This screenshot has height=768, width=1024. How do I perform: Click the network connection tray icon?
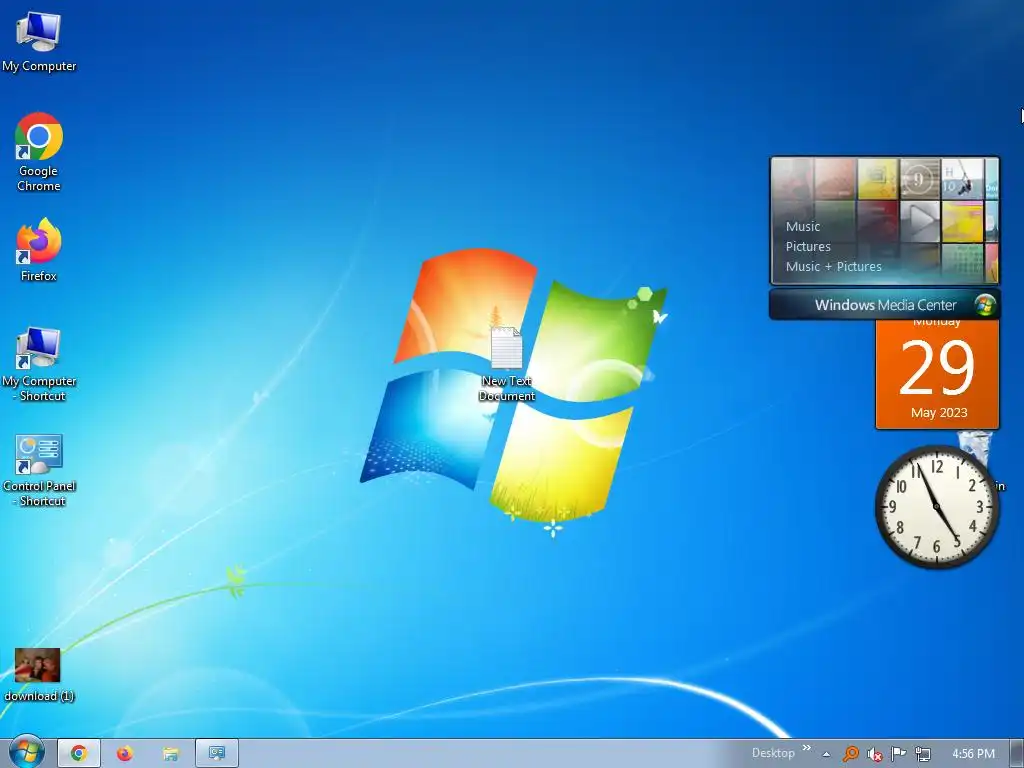click(x=923, y=754)
